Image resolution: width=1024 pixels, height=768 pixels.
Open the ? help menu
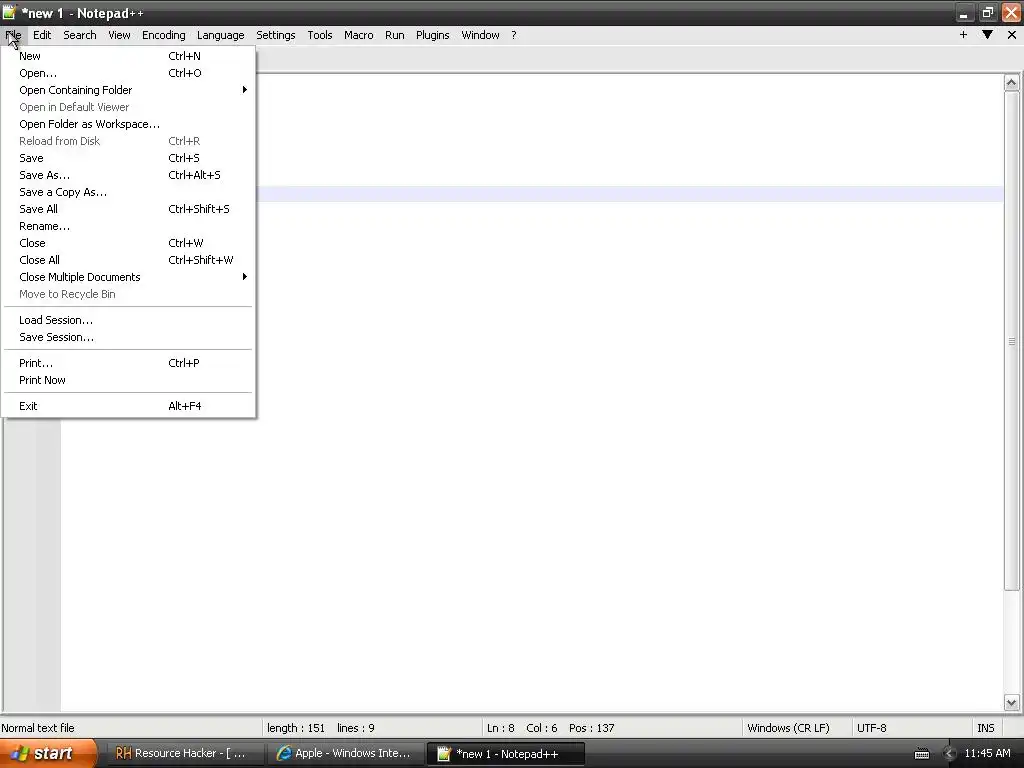coord(514,35)
